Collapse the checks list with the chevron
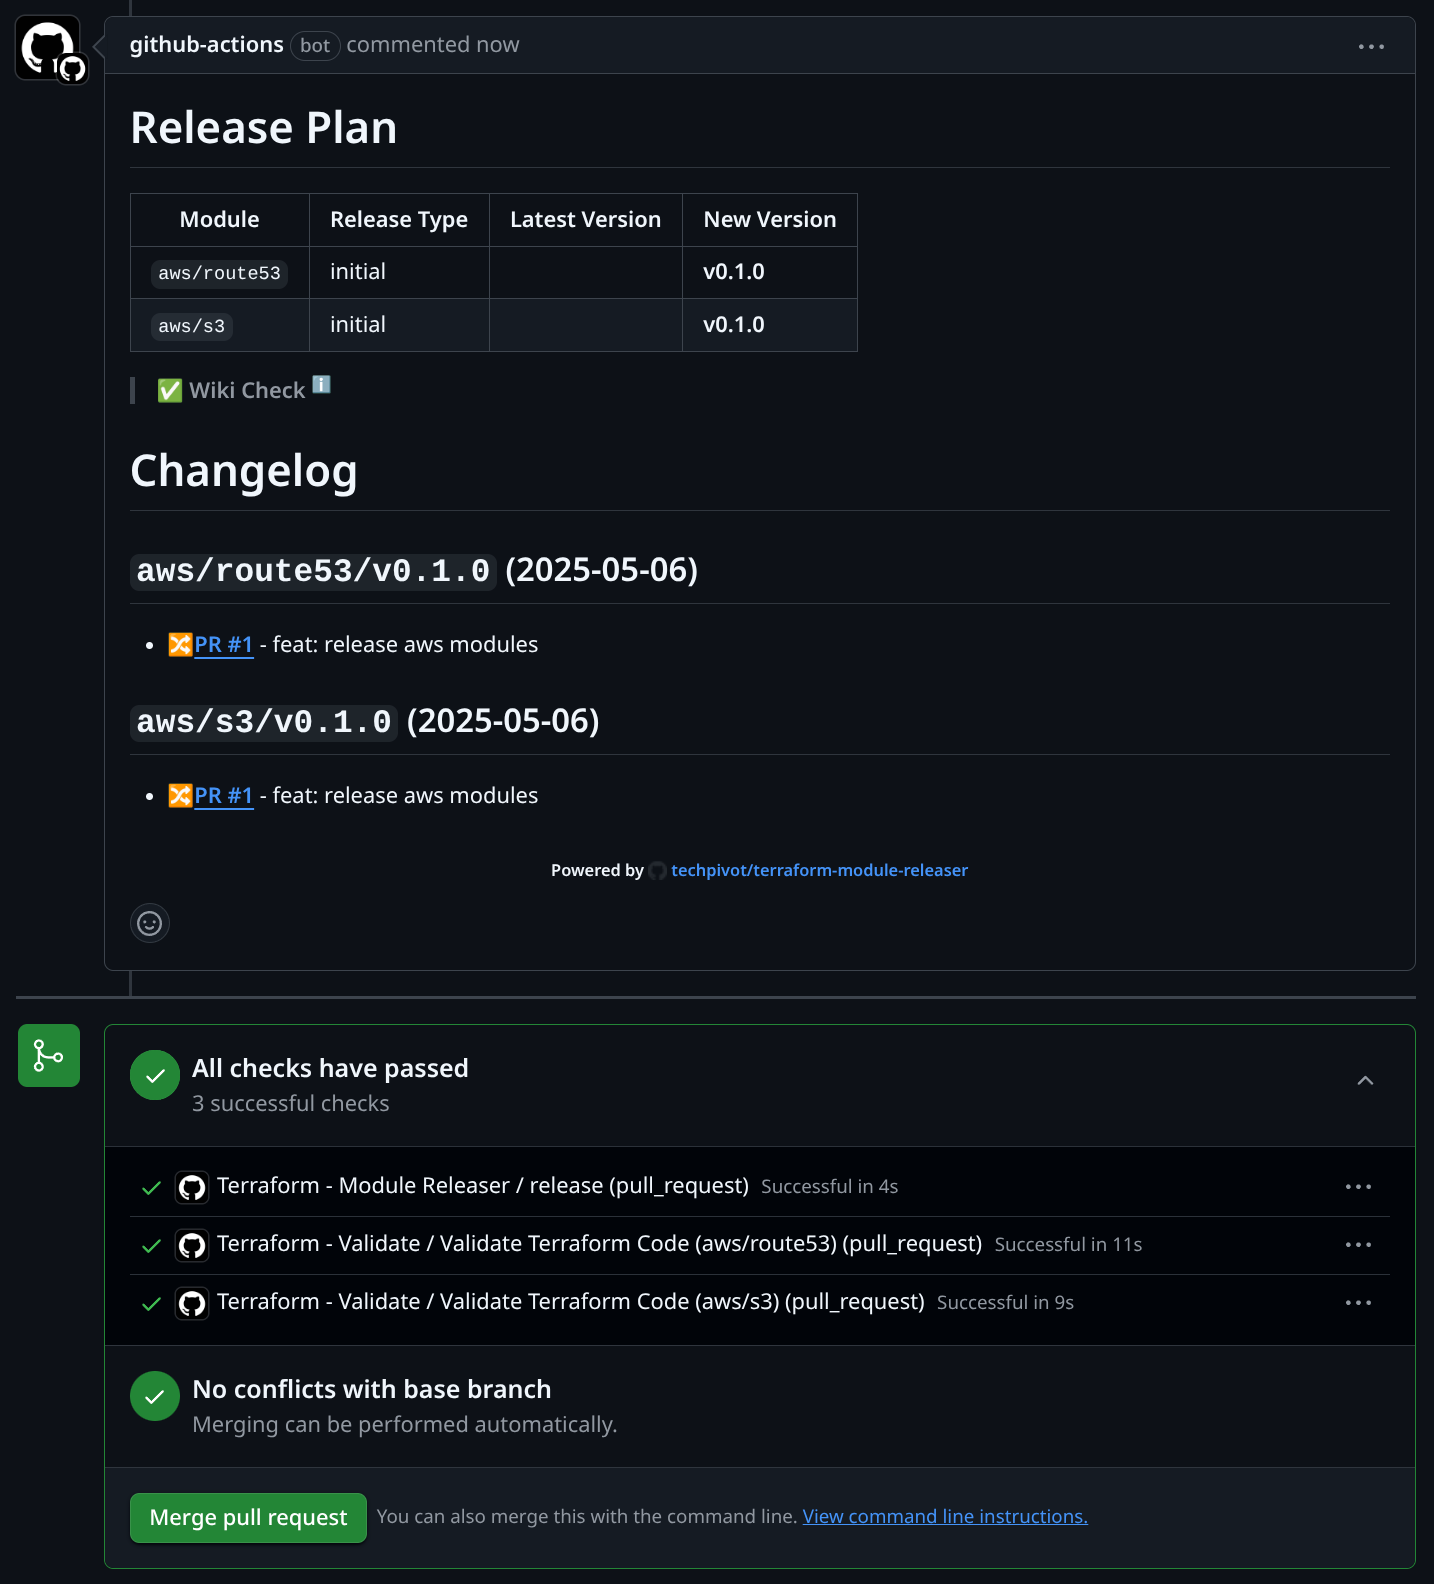1434x1584 pixels. (1365, 1081)
